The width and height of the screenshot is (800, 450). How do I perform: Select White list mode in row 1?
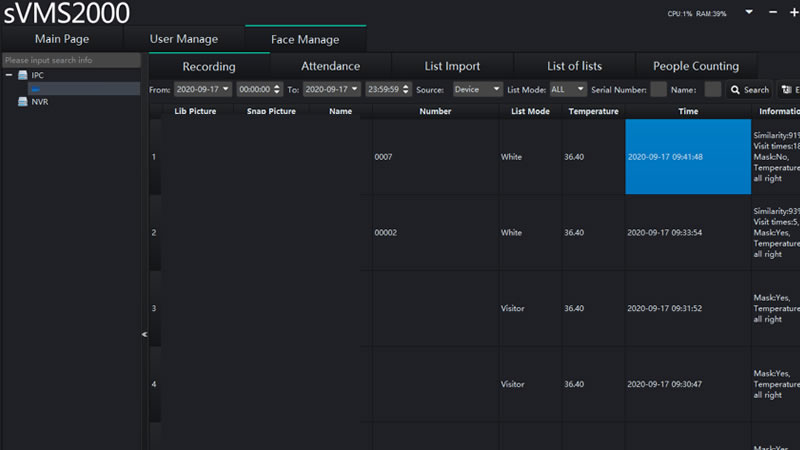pos(530,157)
